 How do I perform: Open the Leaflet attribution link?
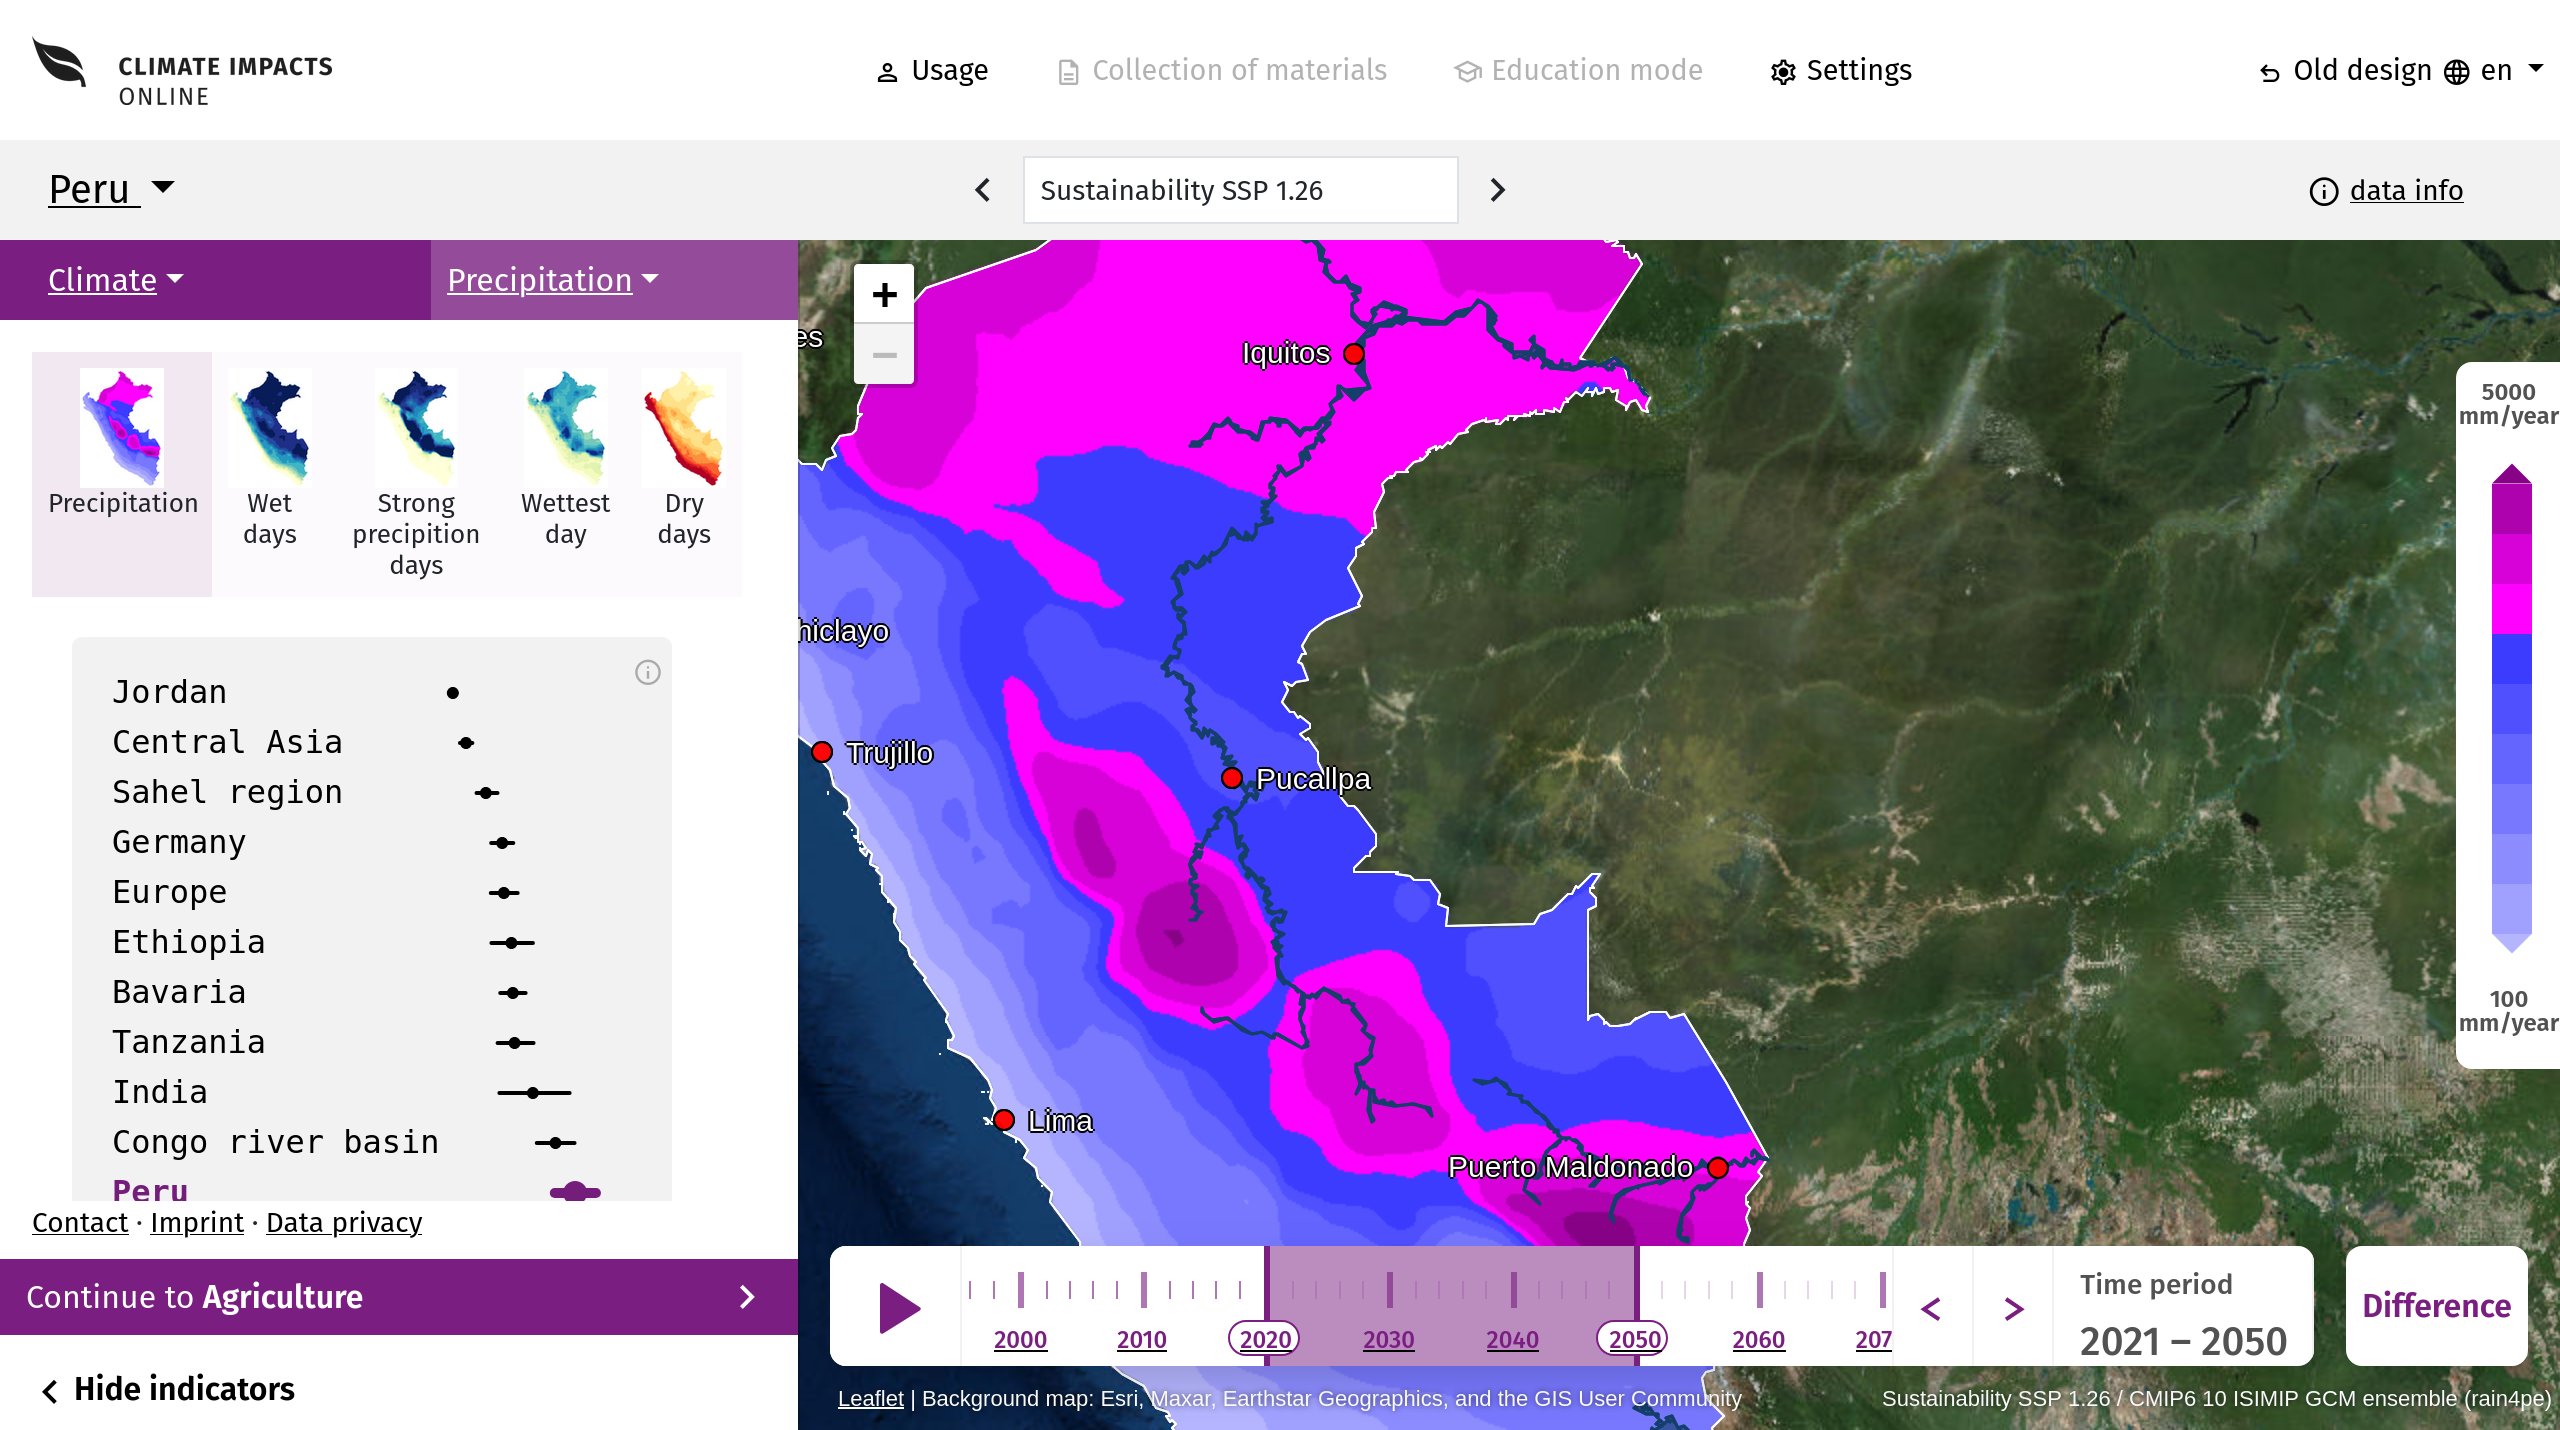click(870, 1398)
